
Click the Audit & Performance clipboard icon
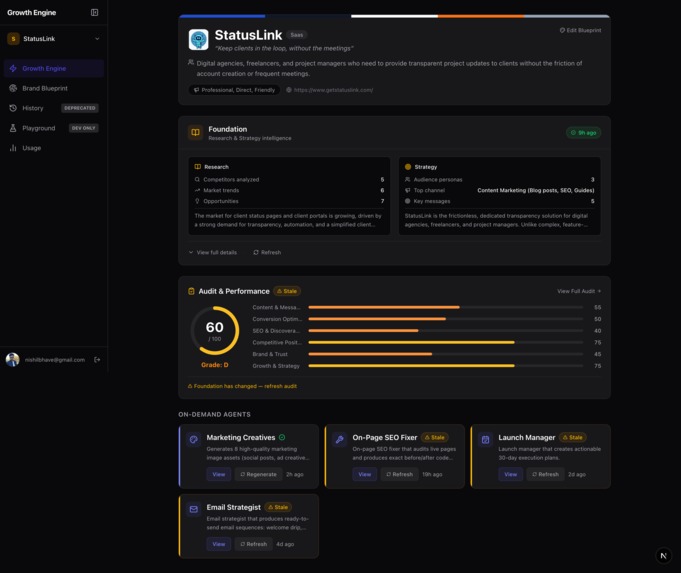pyautogui.click(x=191, y=291)
